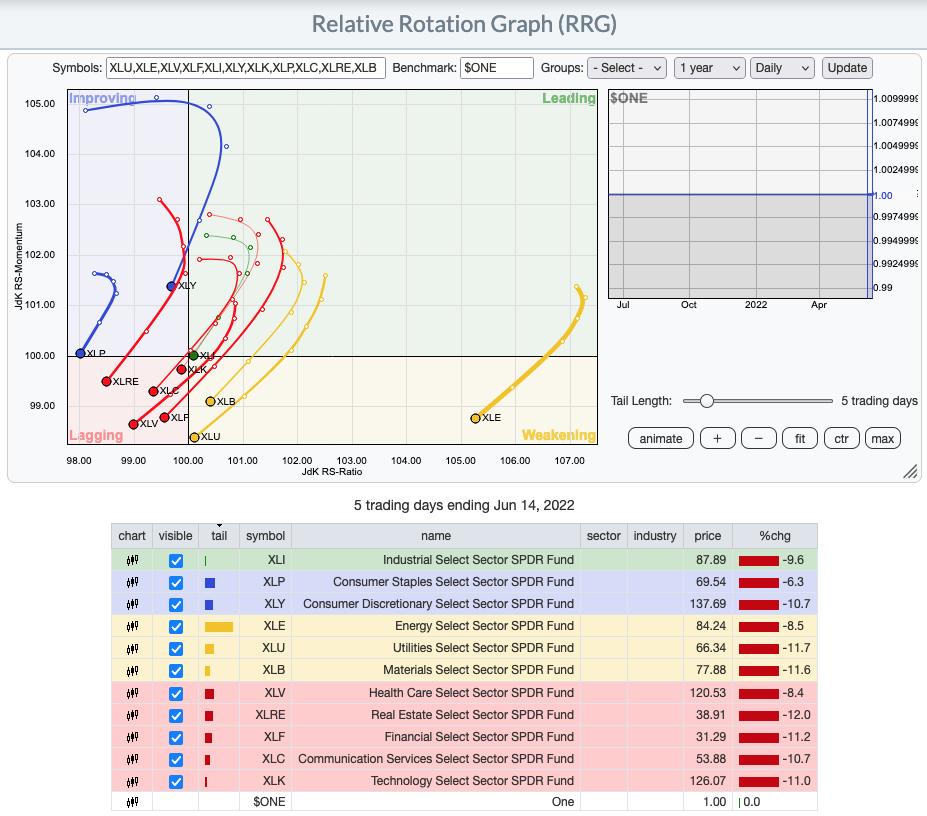Zoom in with the plus button
This screenshot has height=816, width=927.
coord(718,439)
